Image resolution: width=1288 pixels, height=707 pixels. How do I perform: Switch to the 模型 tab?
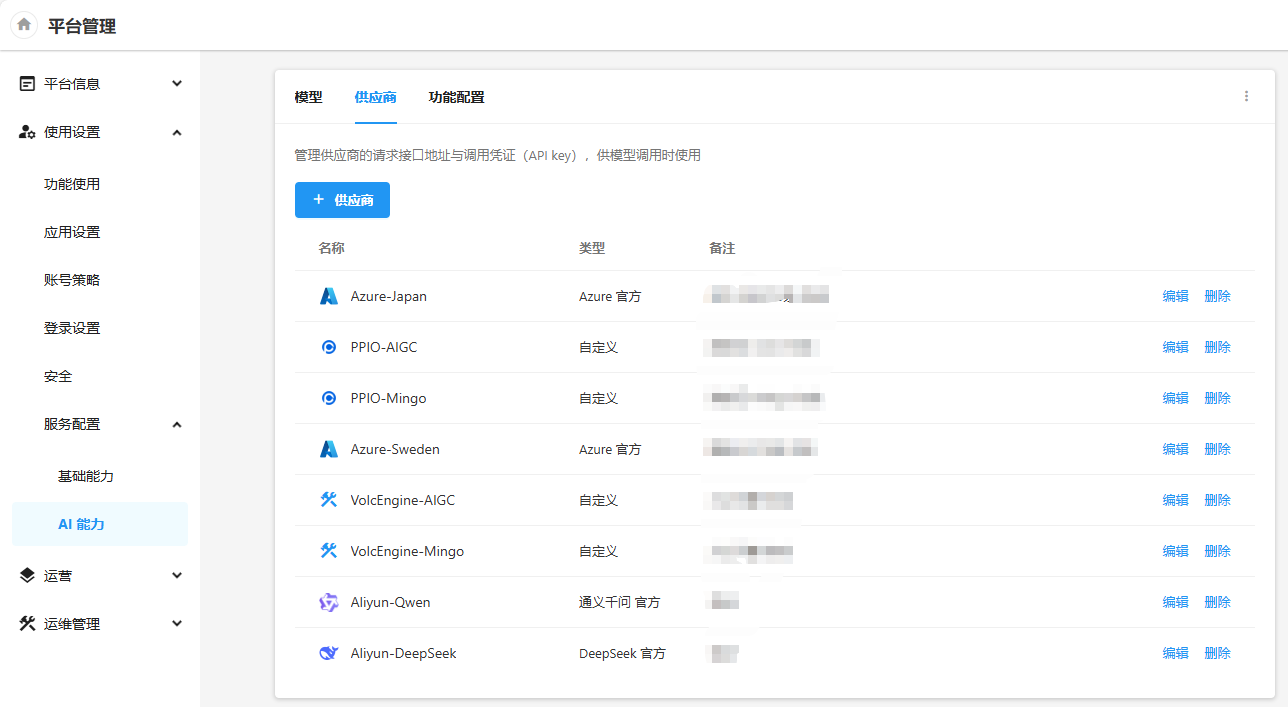308,97
